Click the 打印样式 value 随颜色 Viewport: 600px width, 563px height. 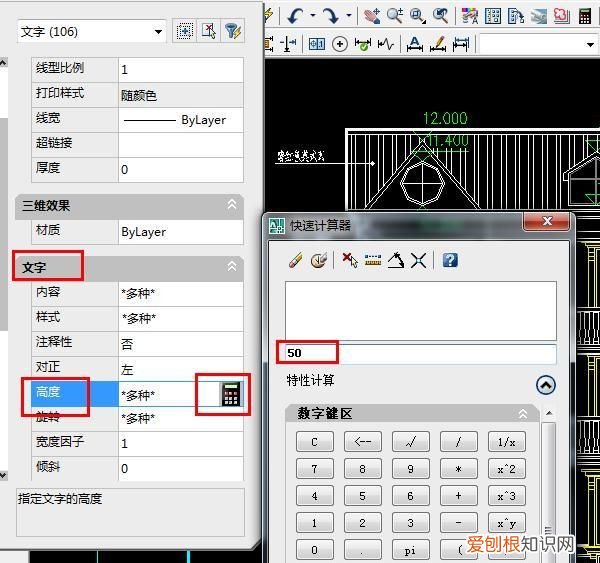coord(181,95)
